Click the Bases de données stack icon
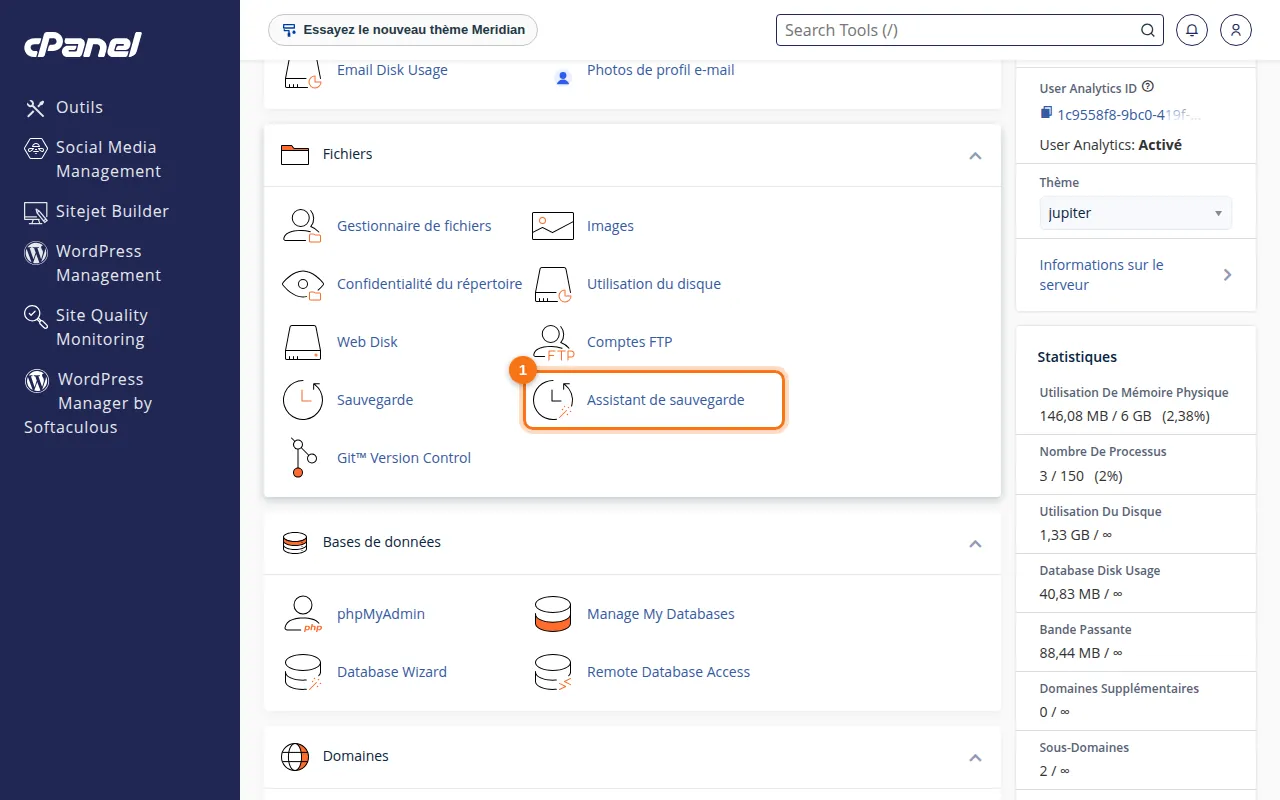This screenshot has height=800, width=1280. coord(295,543)
